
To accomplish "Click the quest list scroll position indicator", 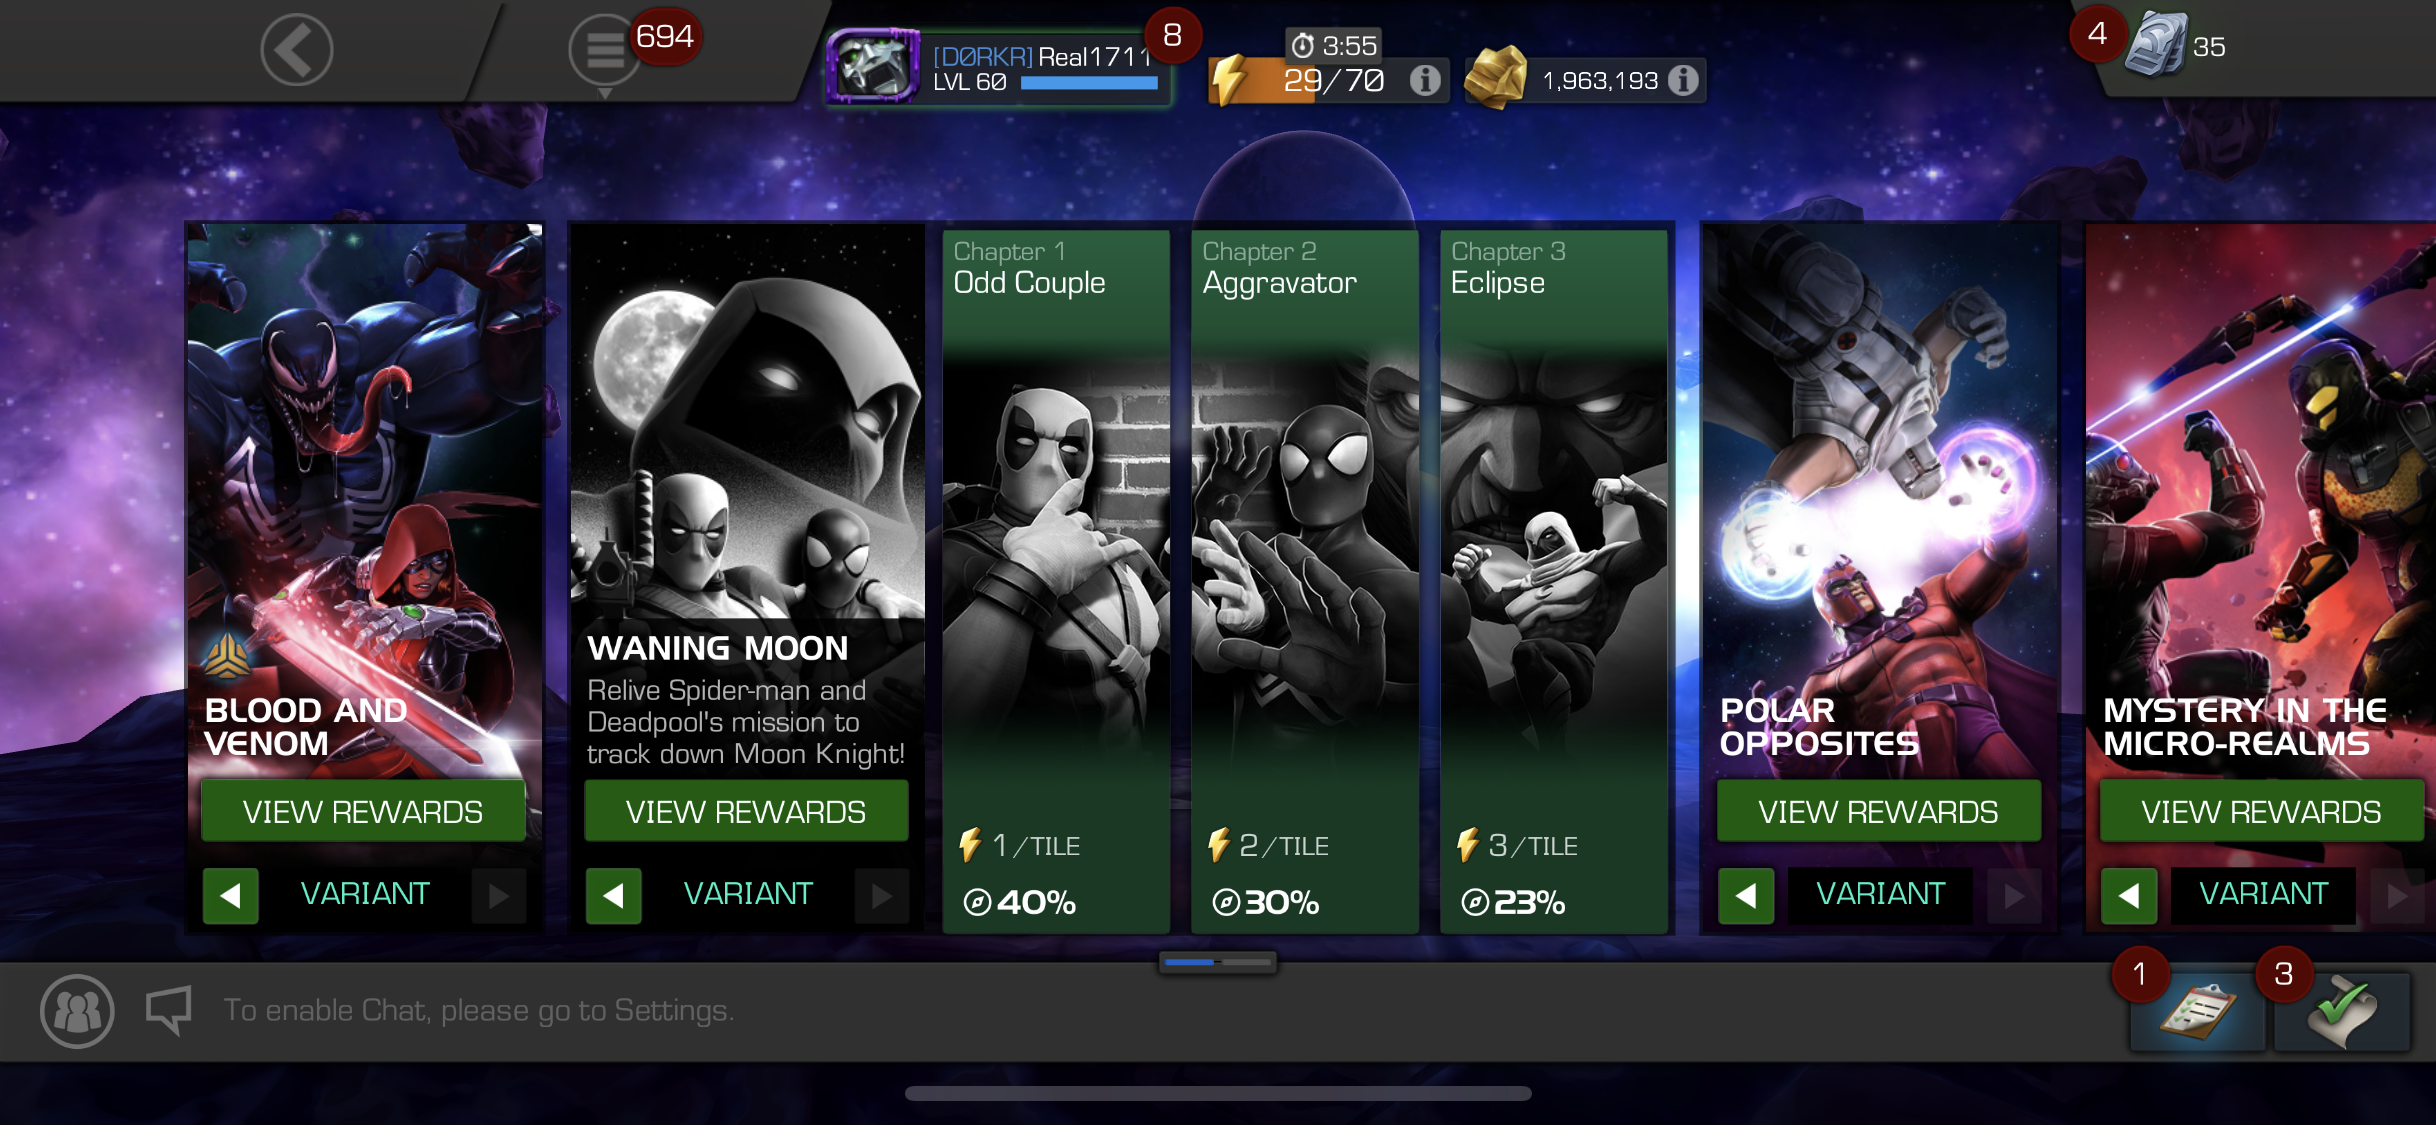I will 1217,962.
